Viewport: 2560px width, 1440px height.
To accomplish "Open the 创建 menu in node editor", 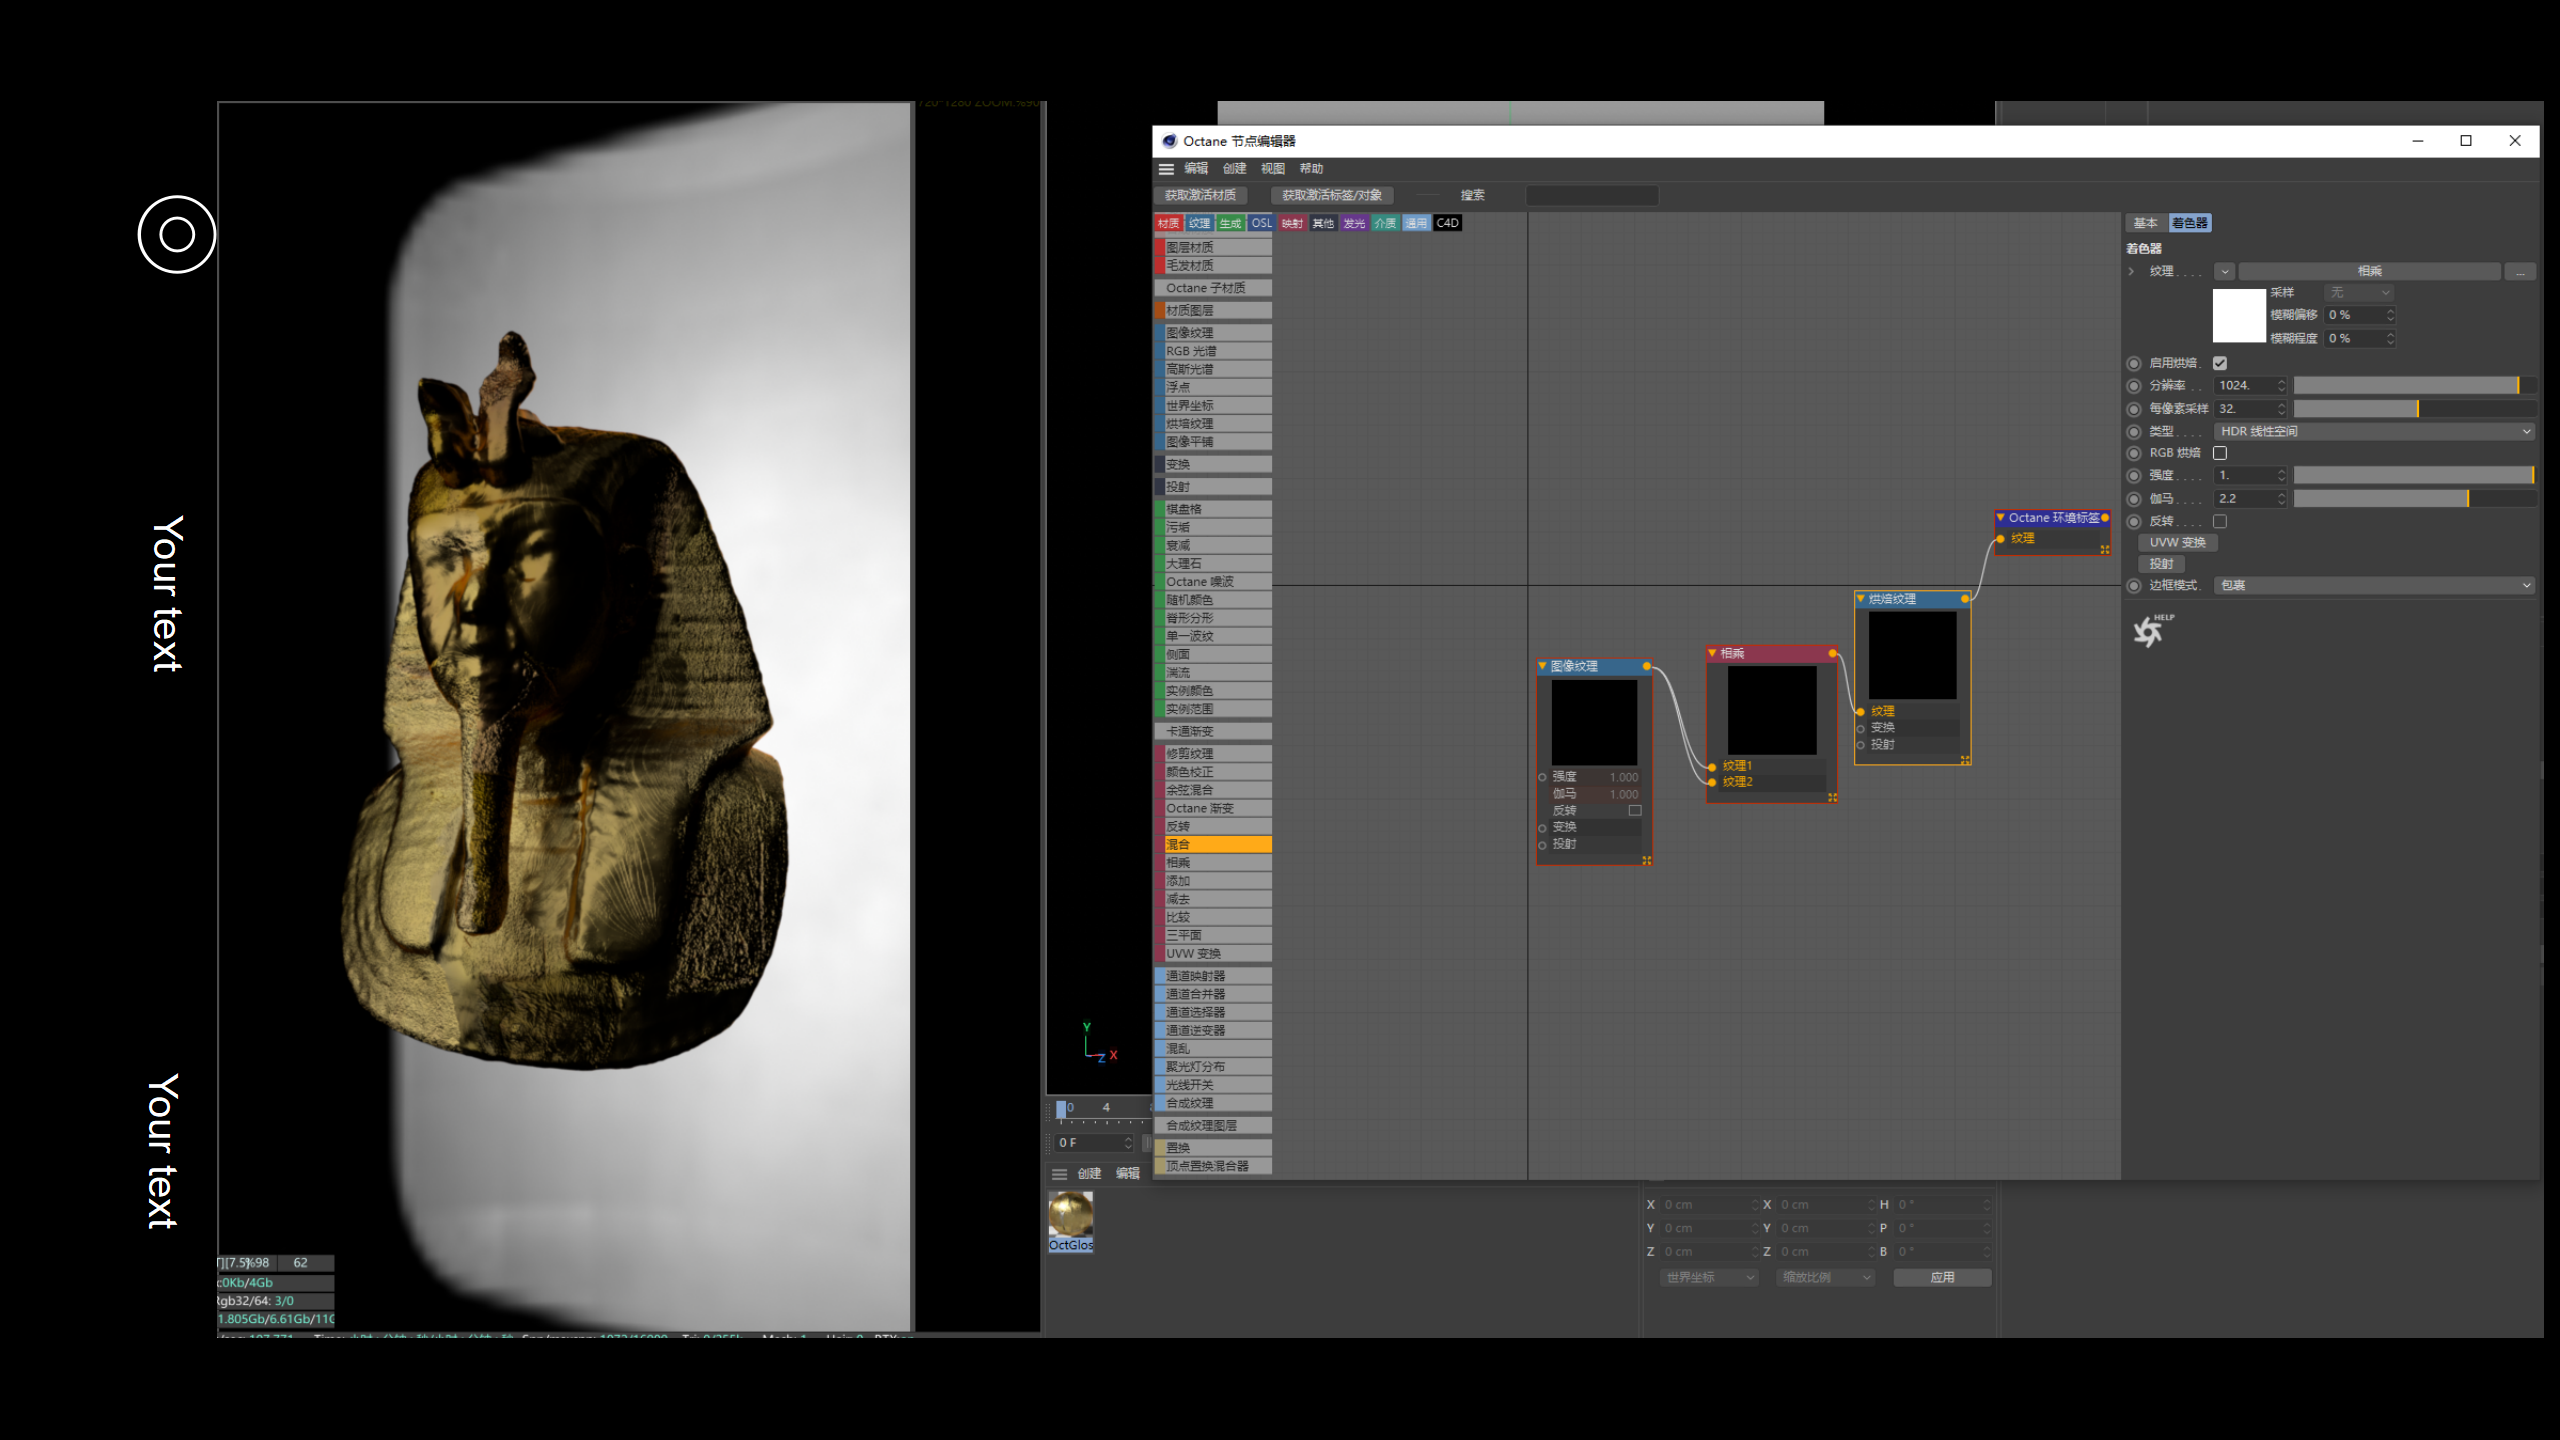I will point(1234,169).
